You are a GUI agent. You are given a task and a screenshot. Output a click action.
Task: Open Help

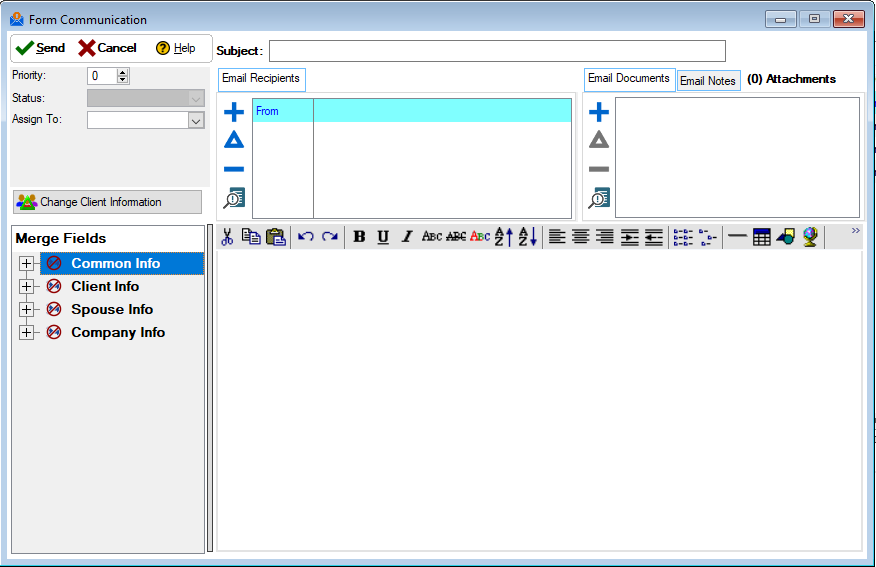(175, 49)
